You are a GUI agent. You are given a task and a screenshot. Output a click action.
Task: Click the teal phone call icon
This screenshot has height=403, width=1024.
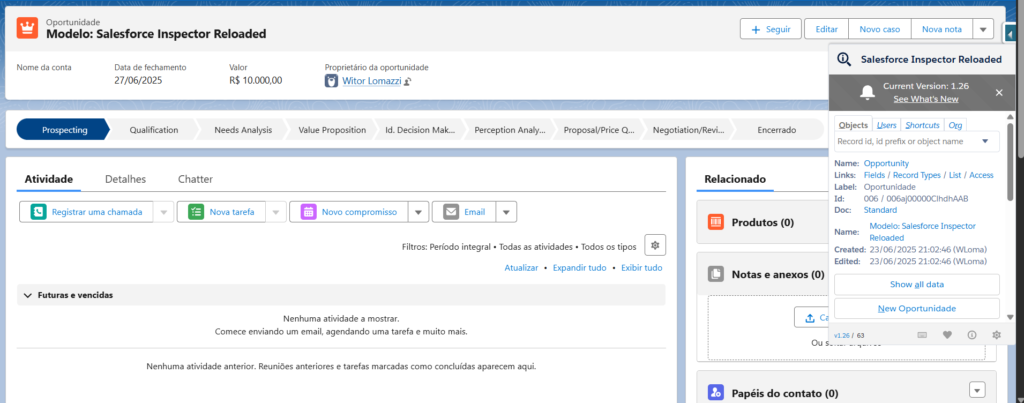tap(39, 212)
